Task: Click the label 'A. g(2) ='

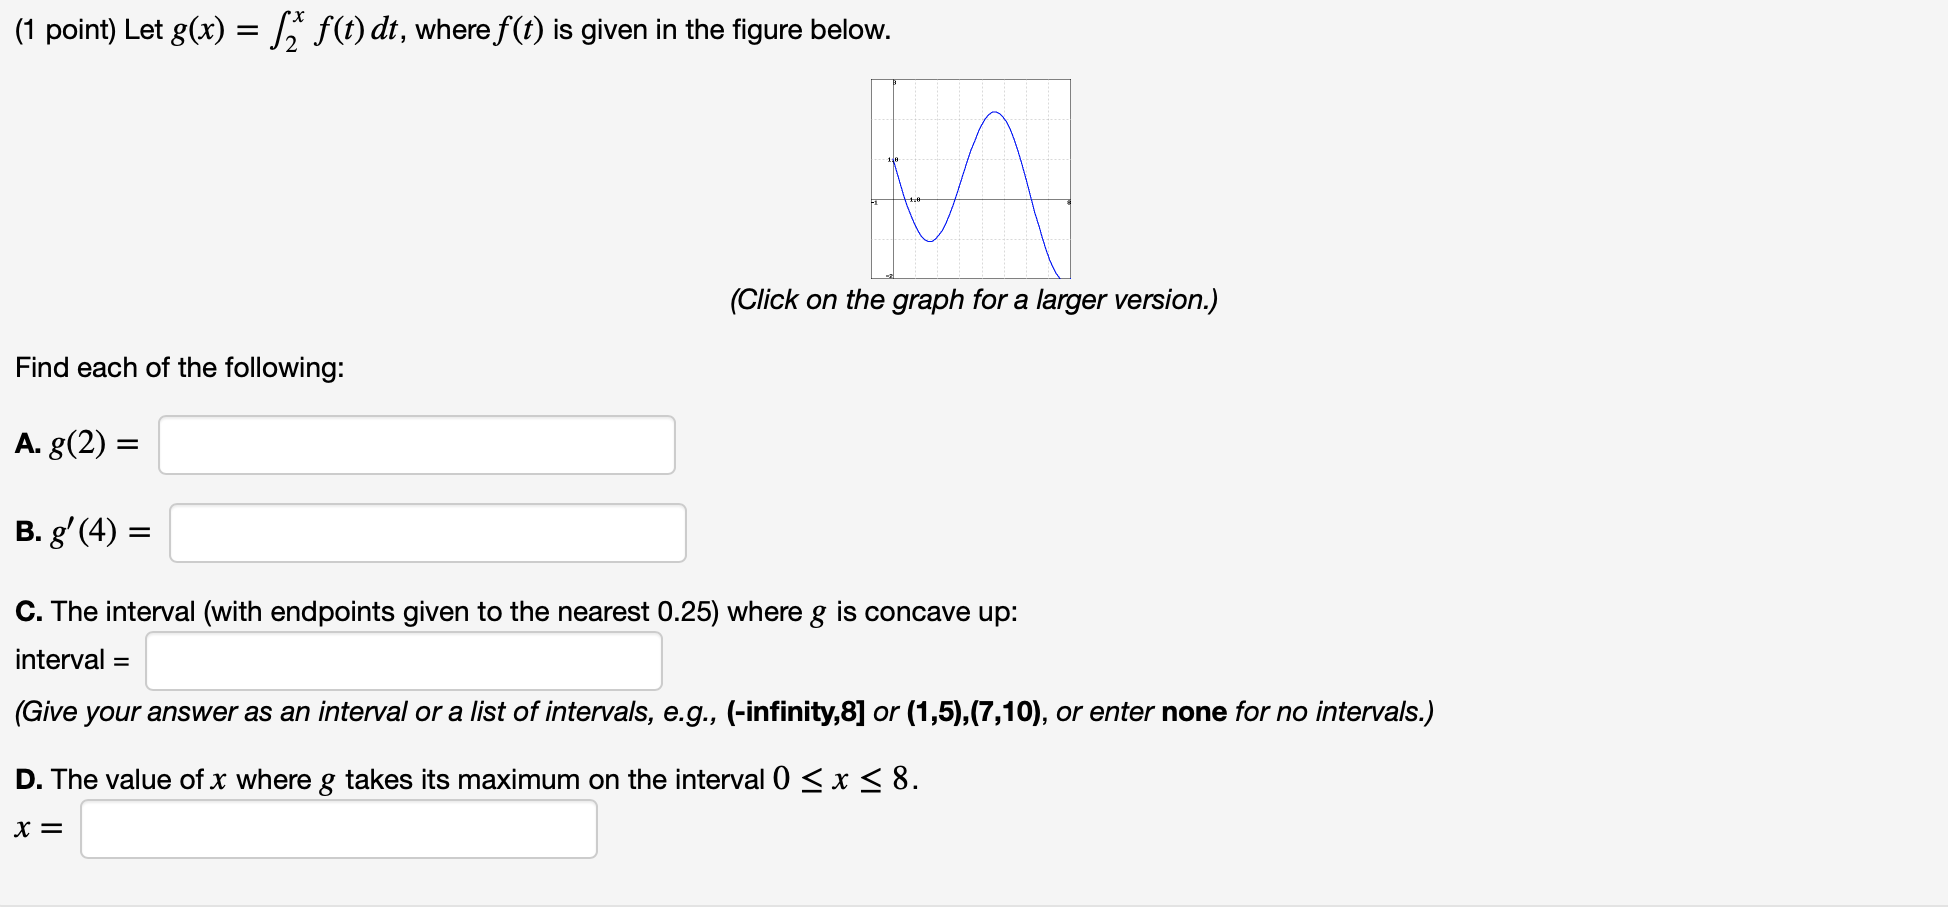Action: tap(77, 444)
